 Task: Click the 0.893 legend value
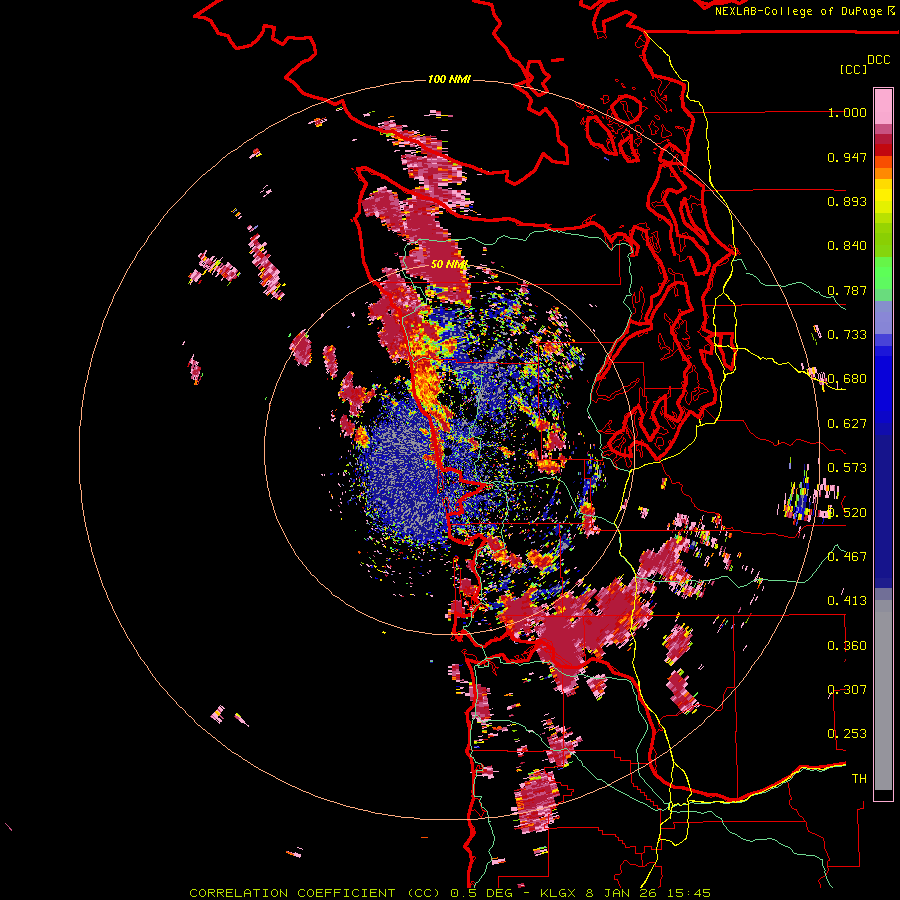pos(847,201)
